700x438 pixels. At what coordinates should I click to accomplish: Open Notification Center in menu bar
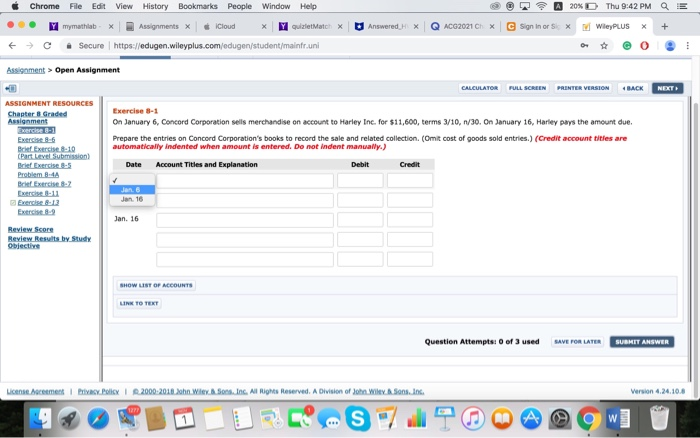[x=682, y=6]
